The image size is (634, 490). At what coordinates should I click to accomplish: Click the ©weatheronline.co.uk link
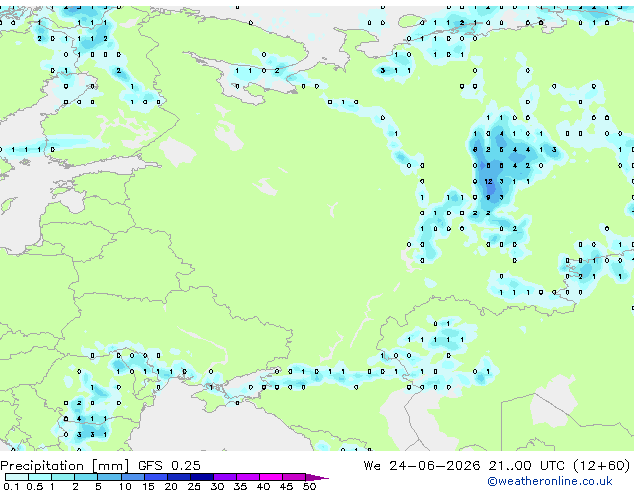point(549,481)
